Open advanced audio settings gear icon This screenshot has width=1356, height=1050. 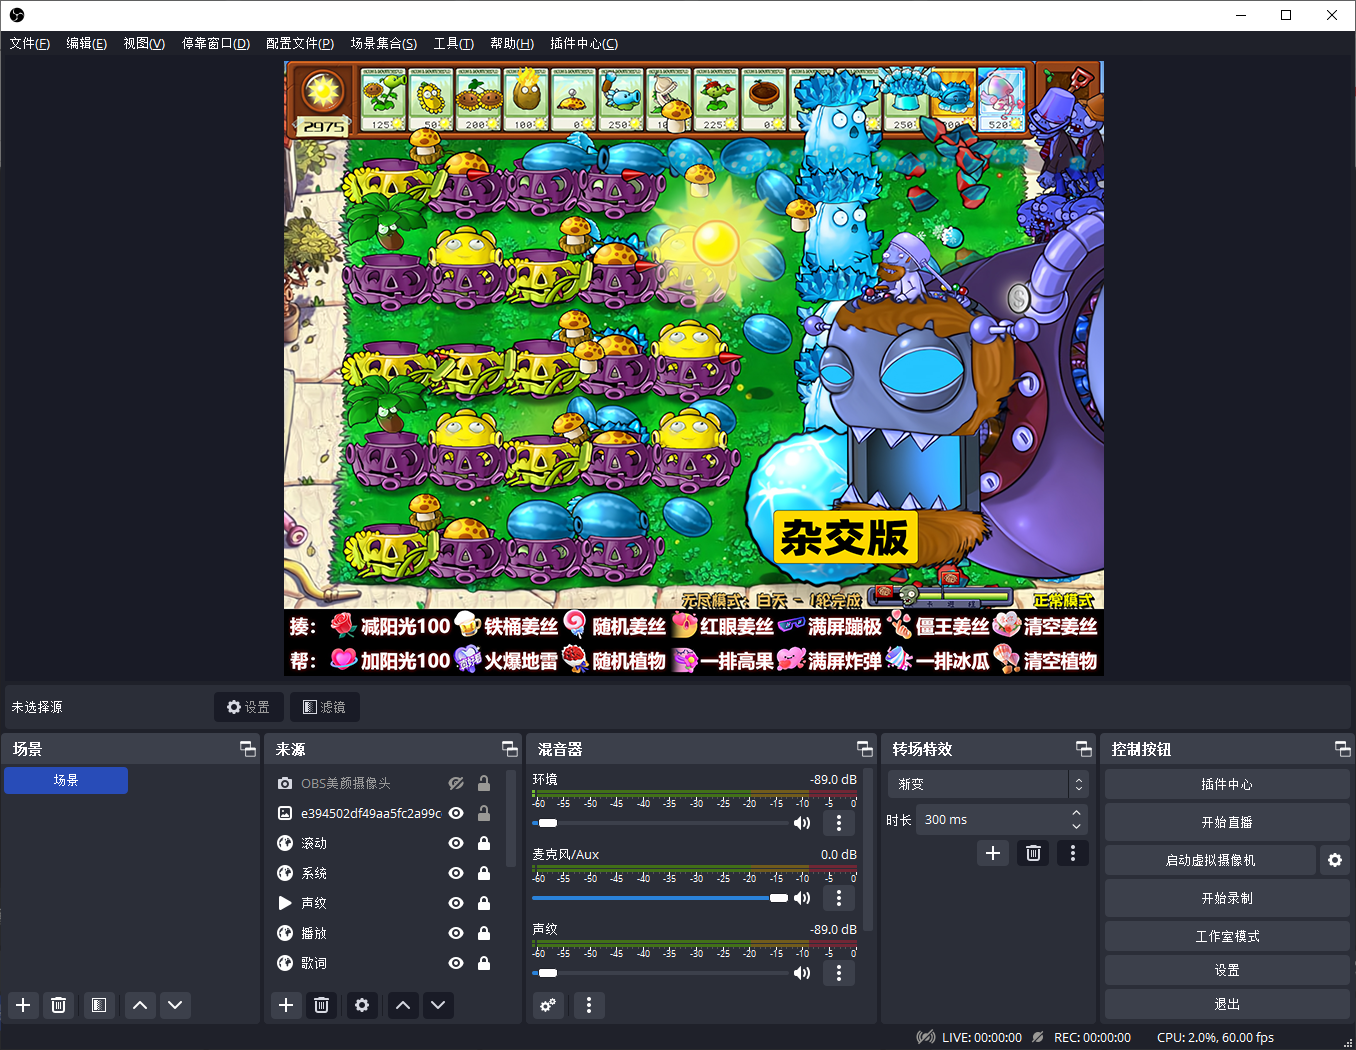(548, 1005)
